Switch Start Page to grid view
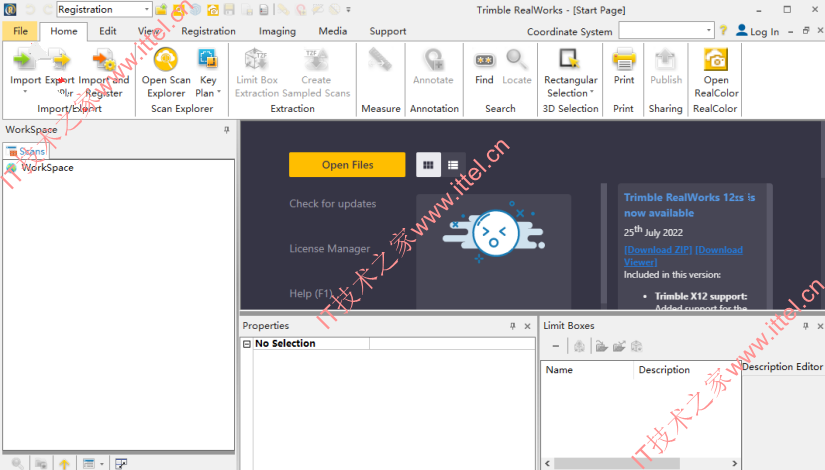Image resolution: width=825 pixels, height=470 pixels. (428, 165)
